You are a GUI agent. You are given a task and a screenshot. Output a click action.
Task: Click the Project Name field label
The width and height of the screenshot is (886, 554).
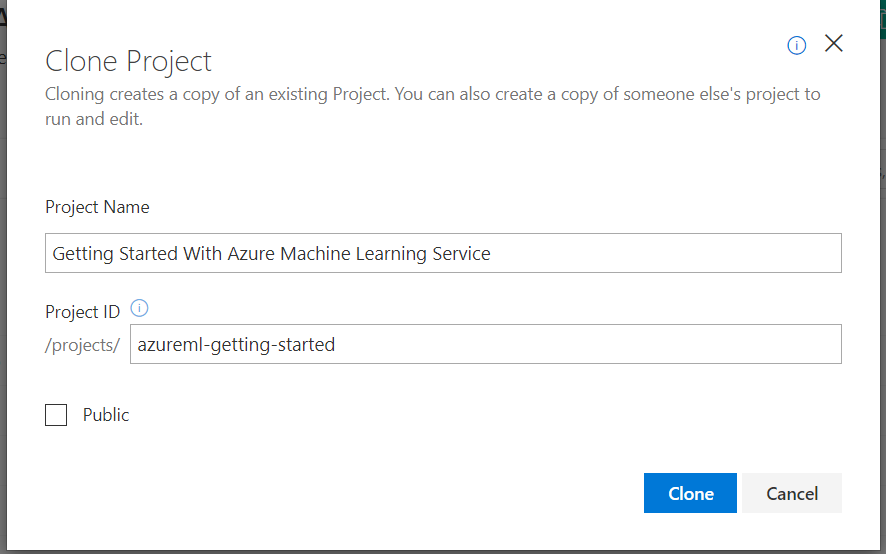(97, 208)
